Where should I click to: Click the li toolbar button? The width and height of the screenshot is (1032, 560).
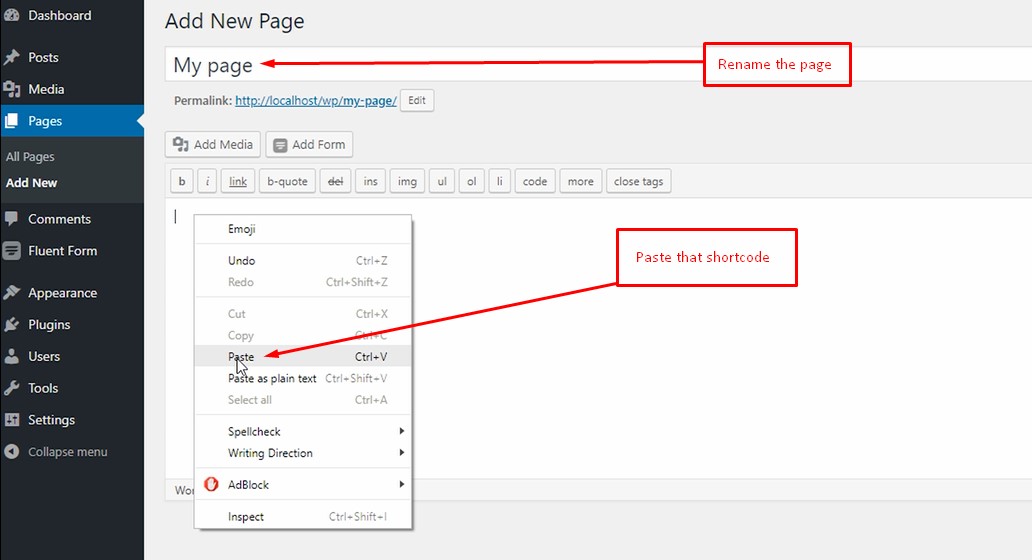pos(500,181)
